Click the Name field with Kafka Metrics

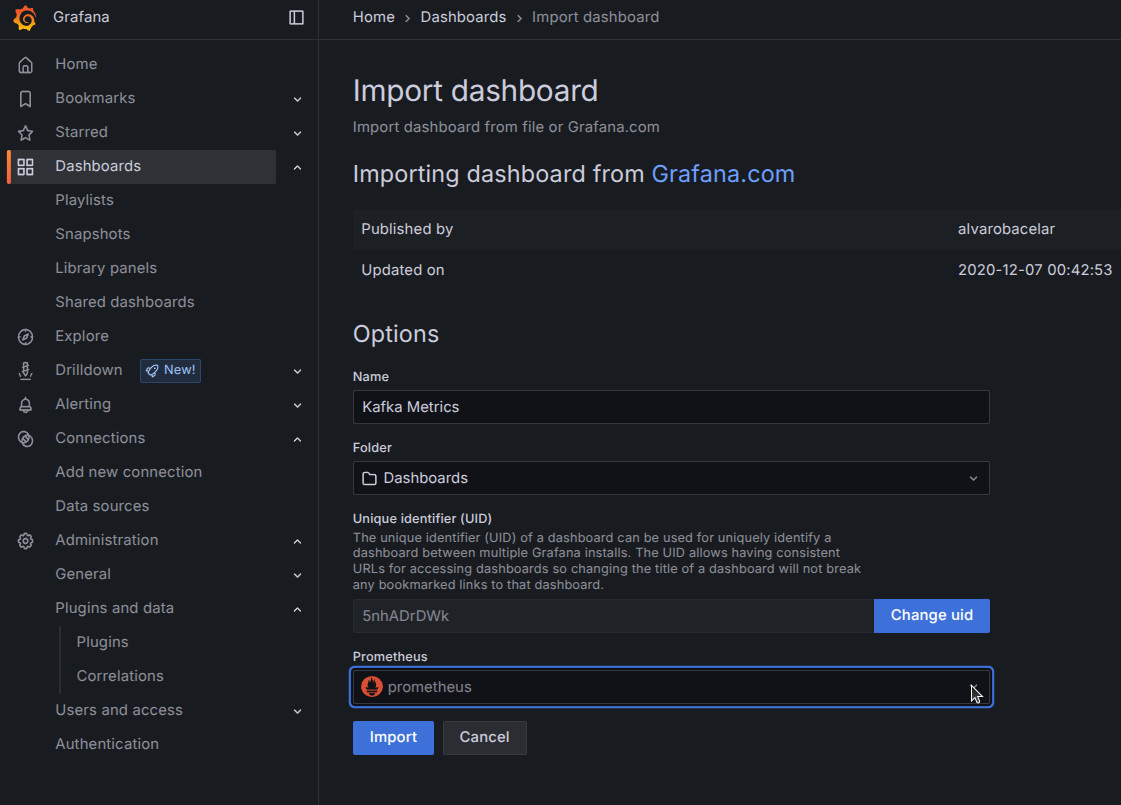coord(671,407)
